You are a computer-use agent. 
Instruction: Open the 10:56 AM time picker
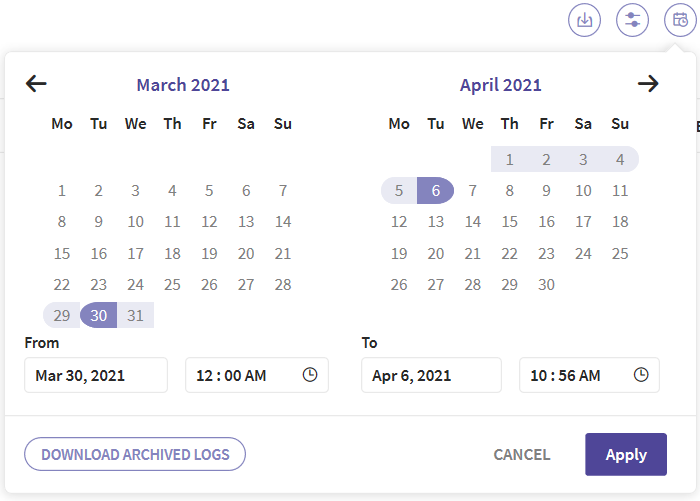click(589, 375)
